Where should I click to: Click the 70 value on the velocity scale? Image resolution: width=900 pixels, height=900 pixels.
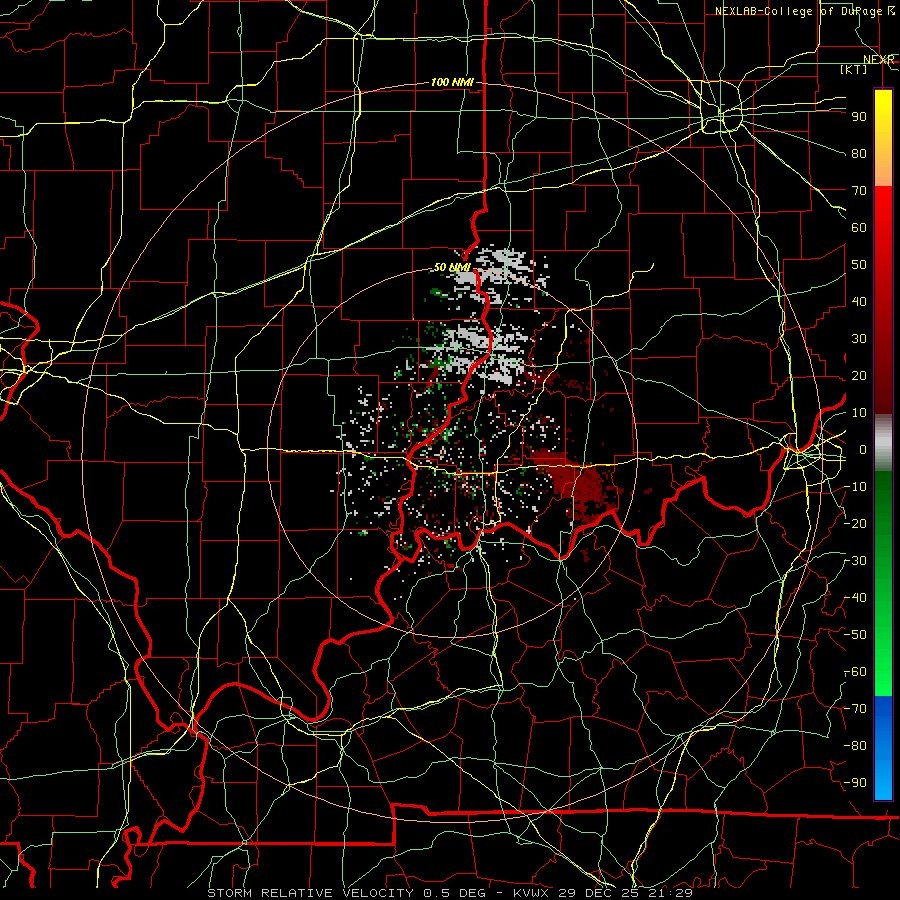click(x=859, y=191)
